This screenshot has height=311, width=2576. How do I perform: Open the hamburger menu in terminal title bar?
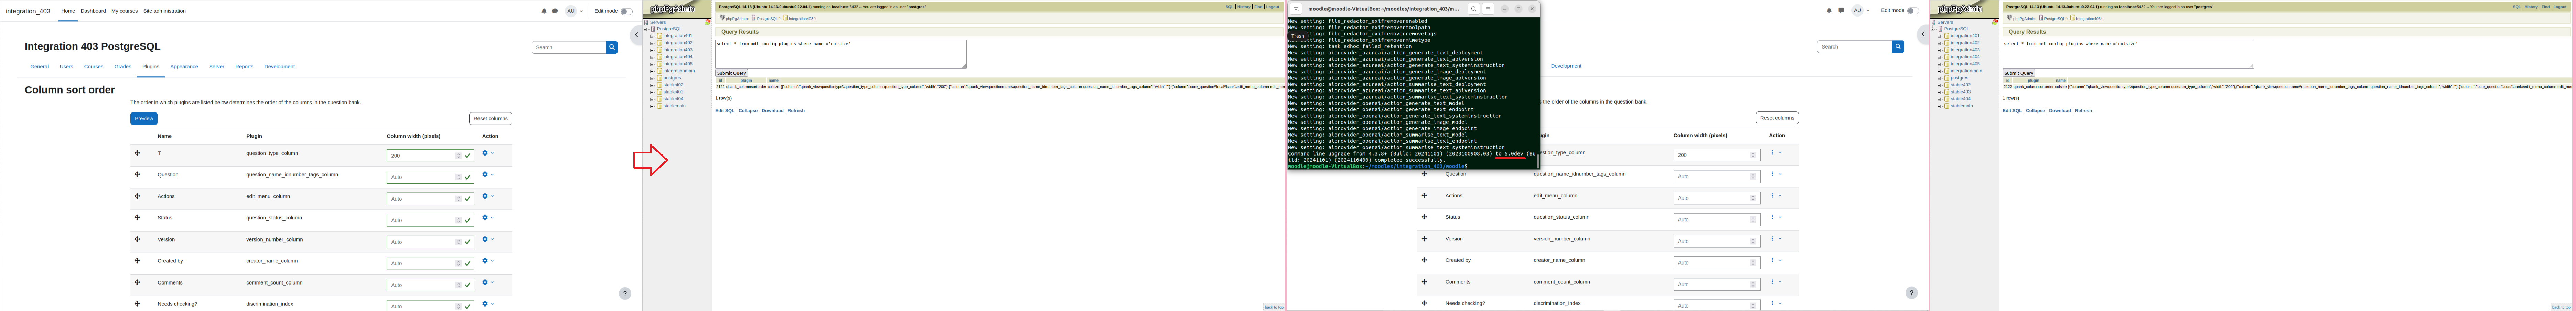click(x=1488, y=9)
